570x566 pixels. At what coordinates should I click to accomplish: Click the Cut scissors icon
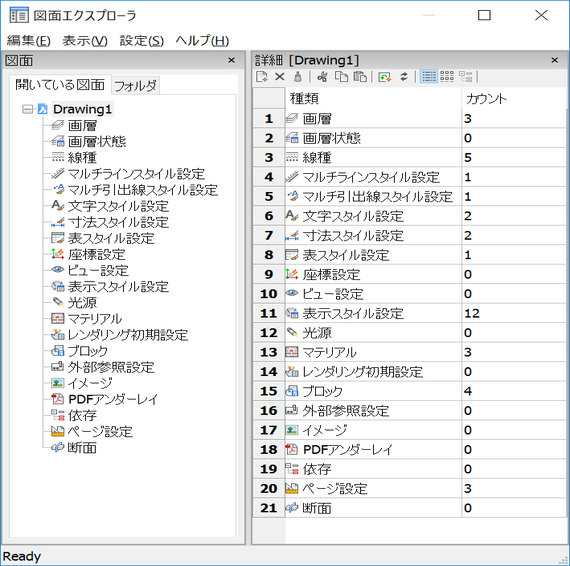[x=322, y=77]
